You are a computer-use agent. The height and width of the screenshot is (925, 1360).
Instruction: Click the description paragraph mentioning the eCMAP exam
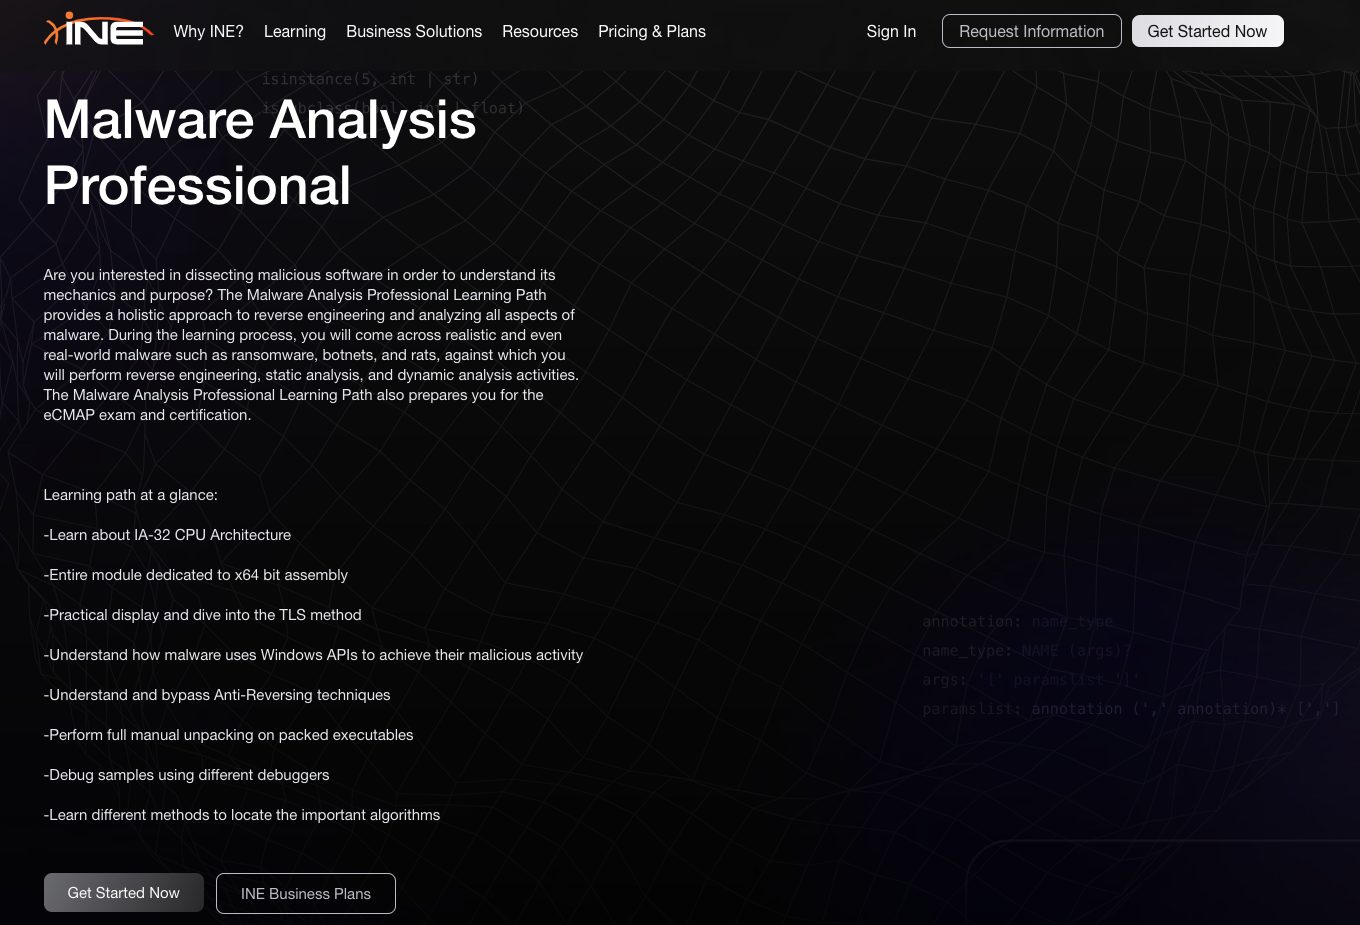311,345
